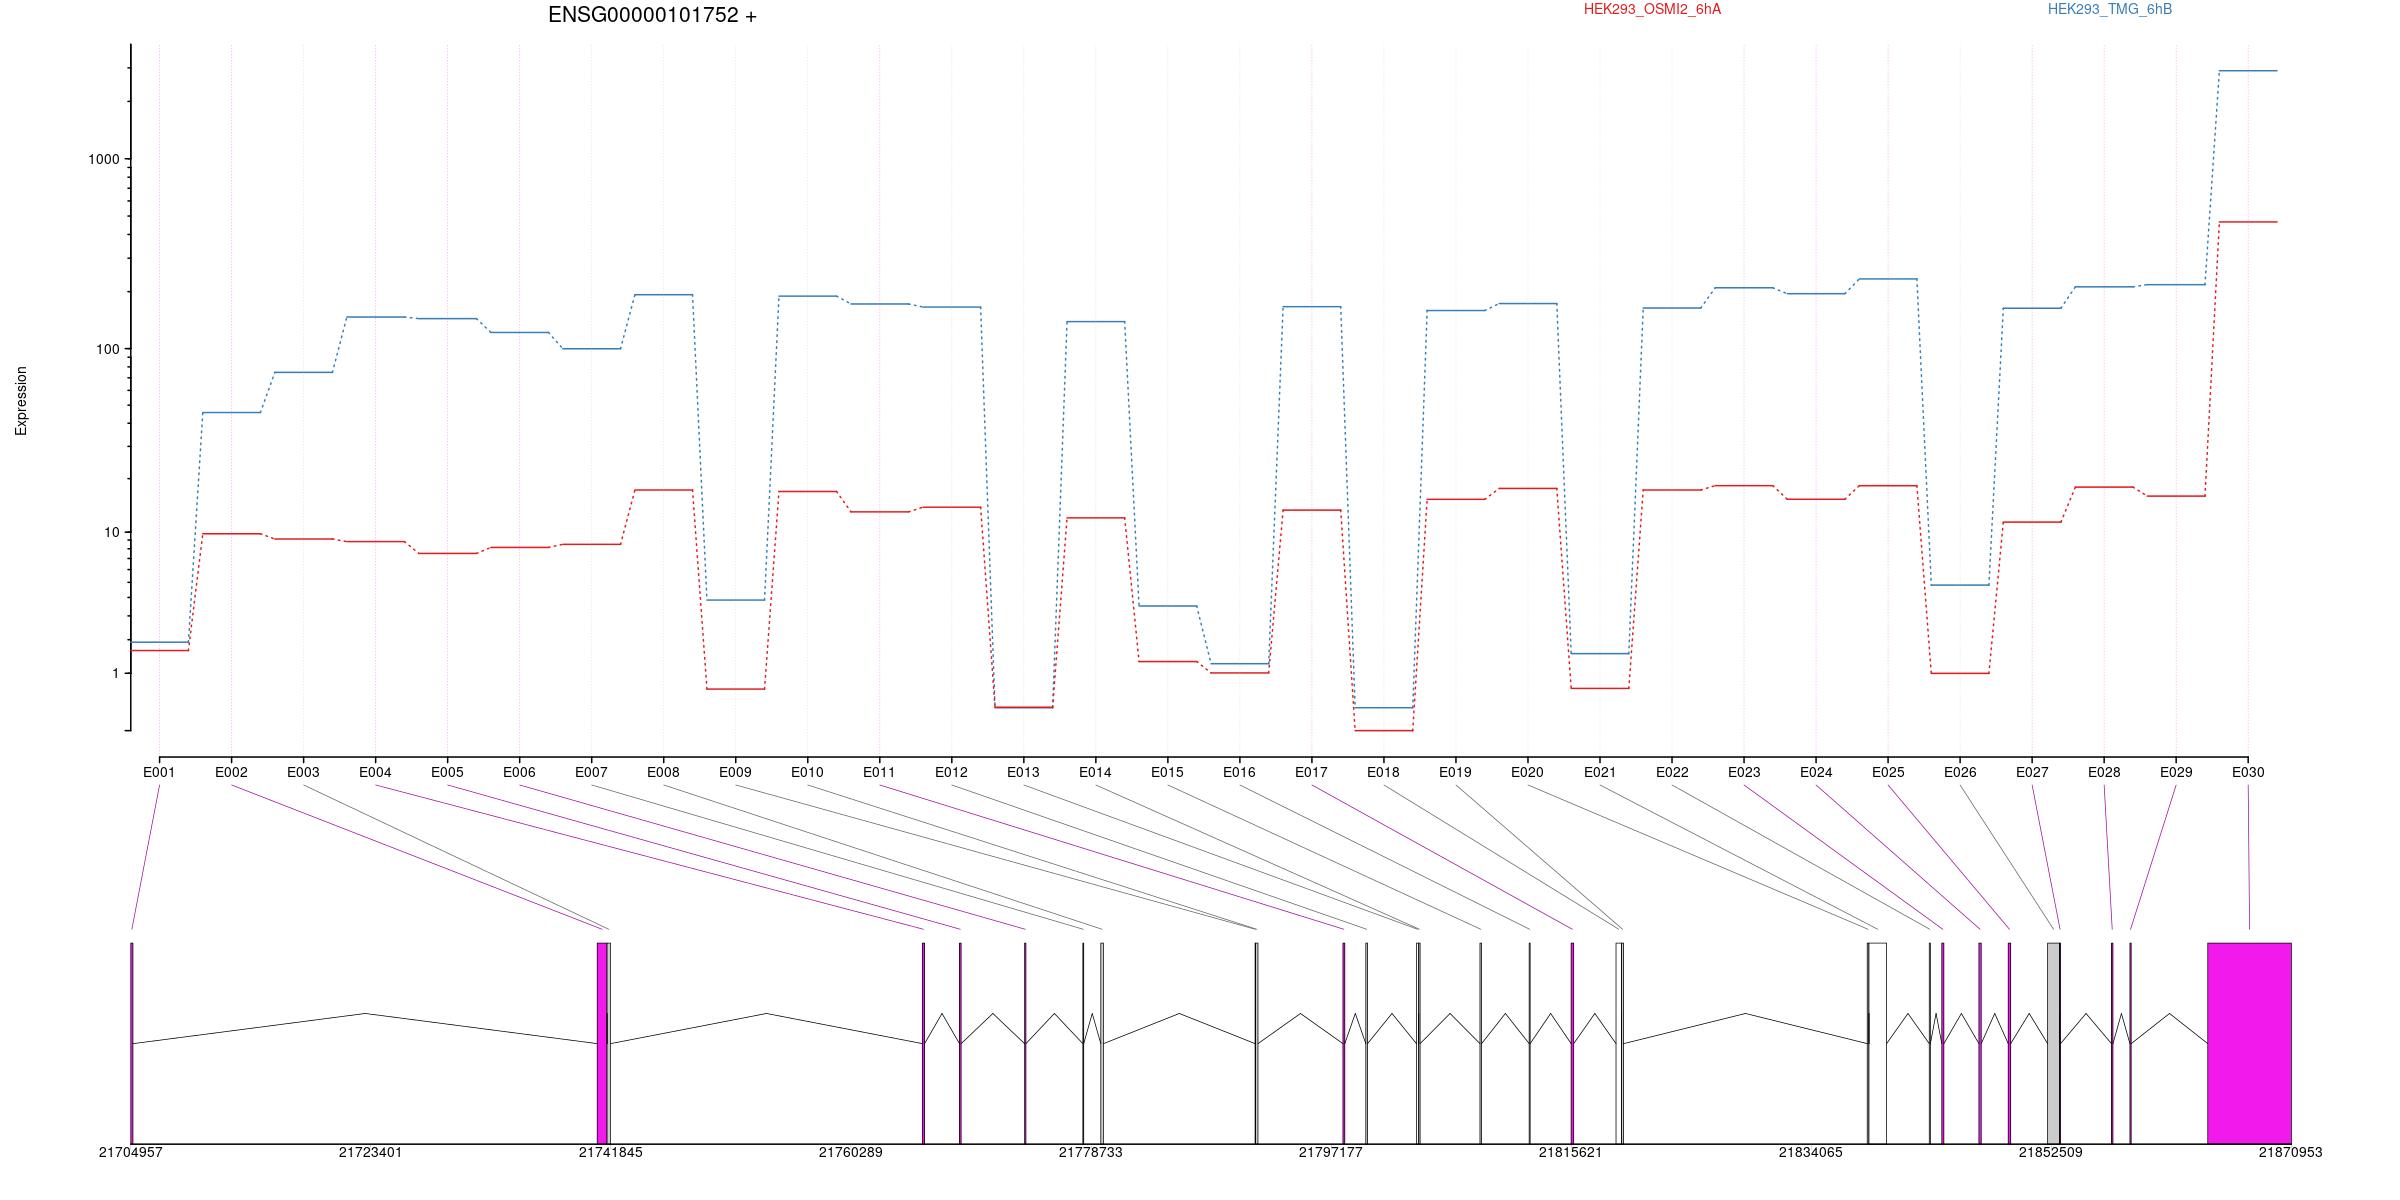The width and height of the screenshot is (2400, 1200).
Task: Click genomic coordinate 21741845
Action: coord(610,1152)
